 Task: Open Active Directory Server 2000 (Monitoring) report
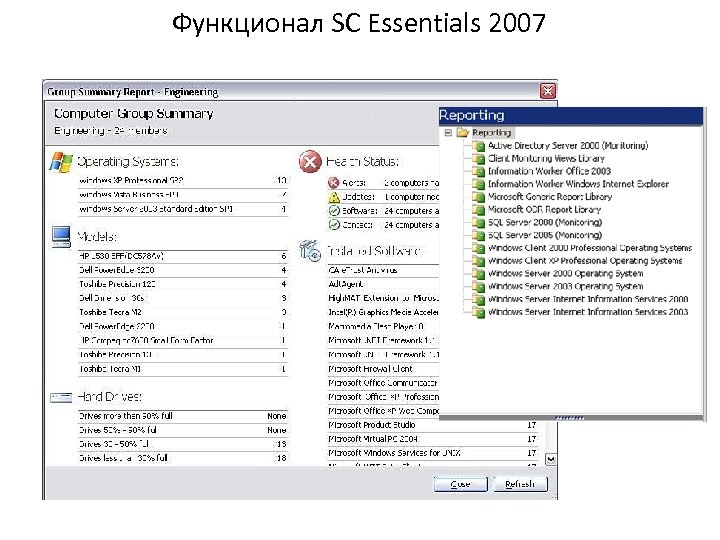click(568, 146)
